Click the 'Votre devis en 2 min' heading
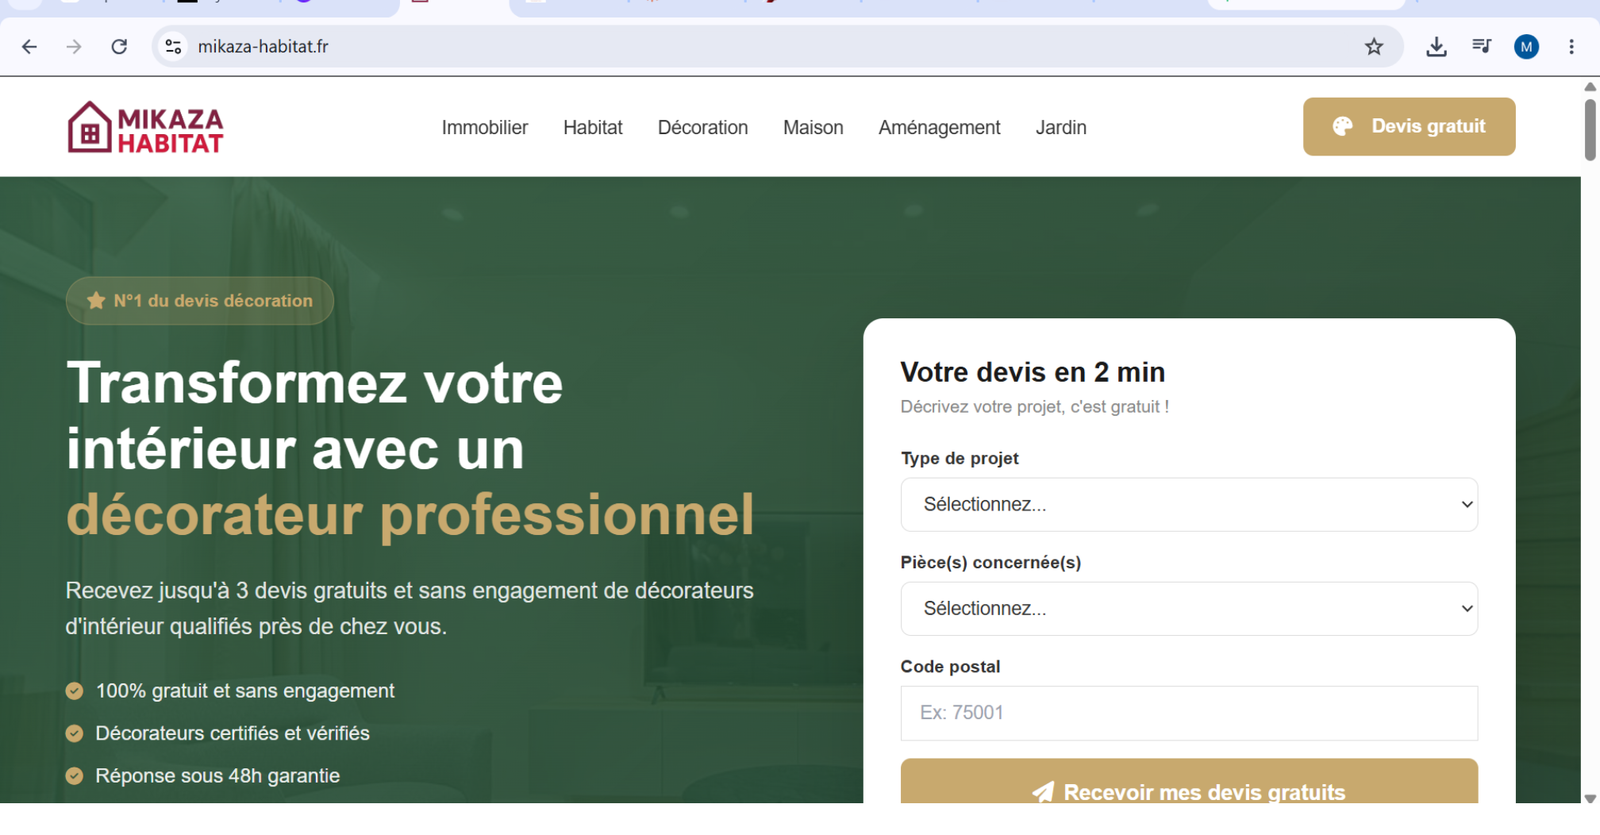Viewport: 1600px width, 835px height. [x=1032, y=372]
